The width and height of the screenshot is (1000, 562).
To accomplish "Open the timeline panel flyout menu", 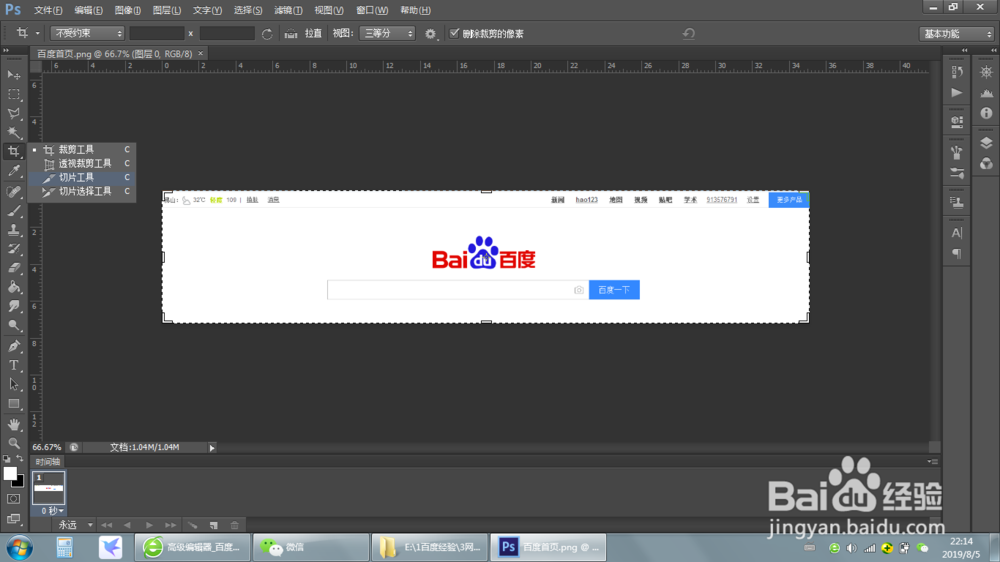I will [x=932, y=461].
